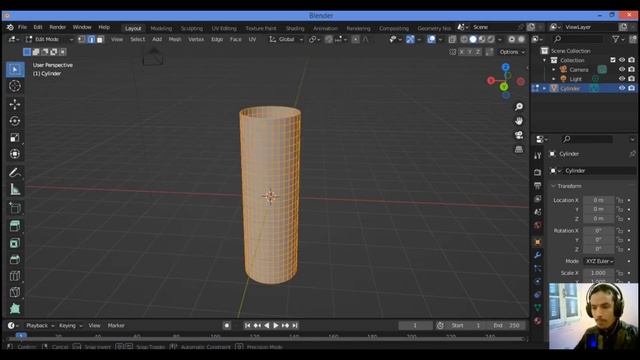Open the Object Data properties tab
This screenshot has width=640, height=360.
538,308
